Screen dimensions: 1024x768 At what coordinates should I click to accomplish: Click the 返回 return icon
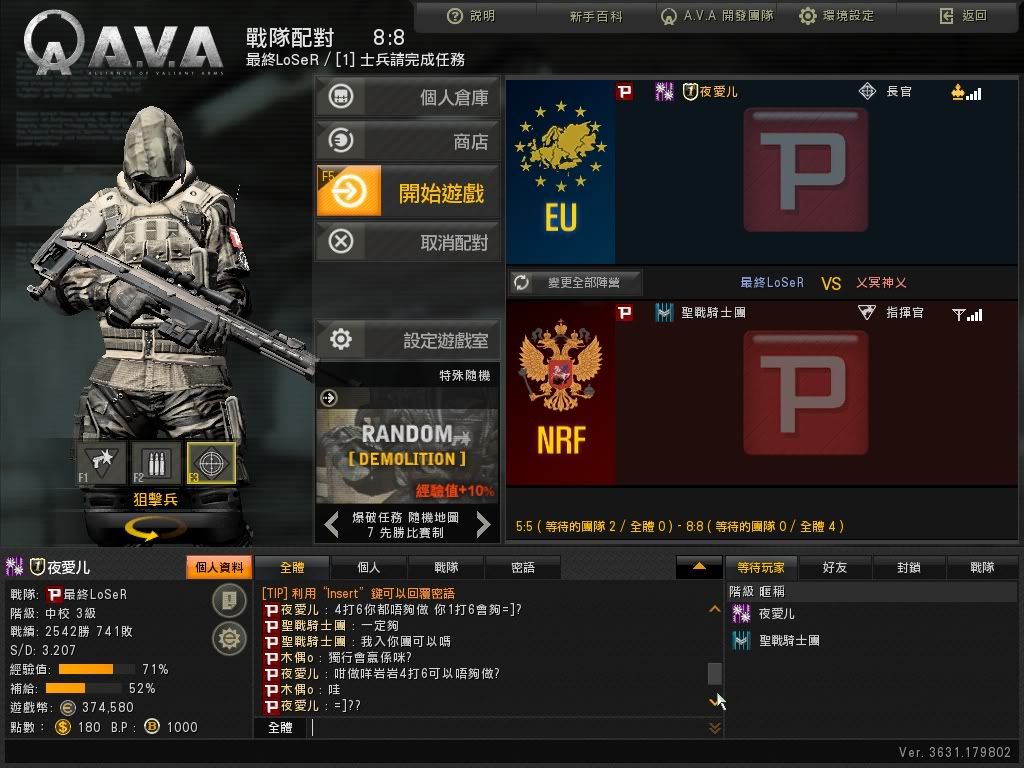coord(946,16)
